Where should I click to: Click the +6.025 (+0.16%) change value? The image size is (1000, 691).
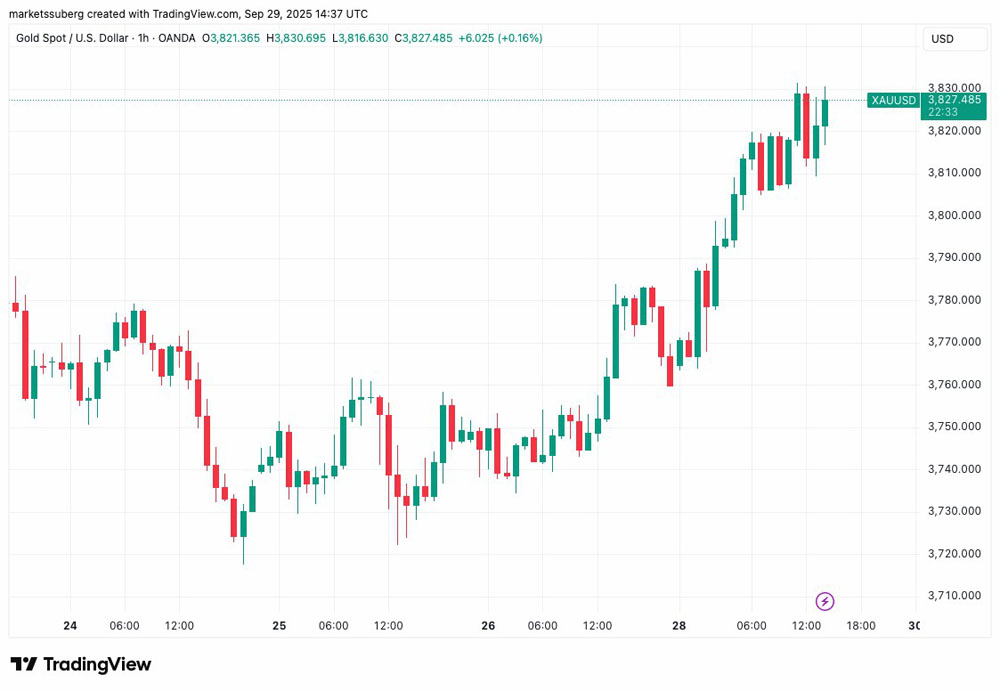501,38
